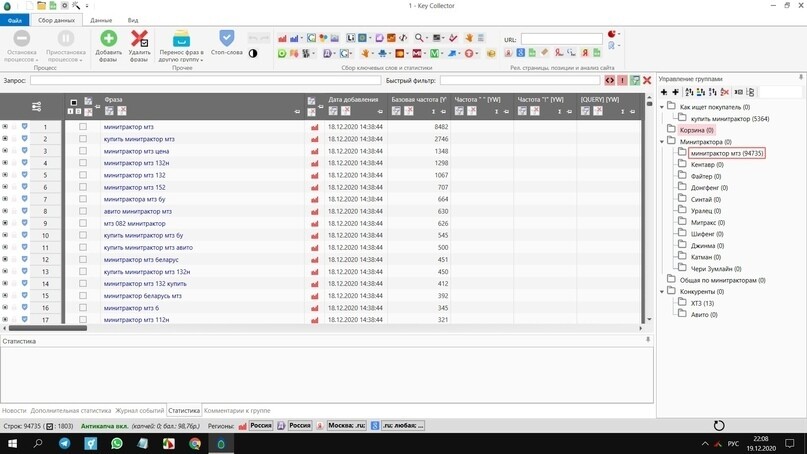
Task: Click the red delete-groups icon in group toolbar
Action: click(x=725, y=92)
